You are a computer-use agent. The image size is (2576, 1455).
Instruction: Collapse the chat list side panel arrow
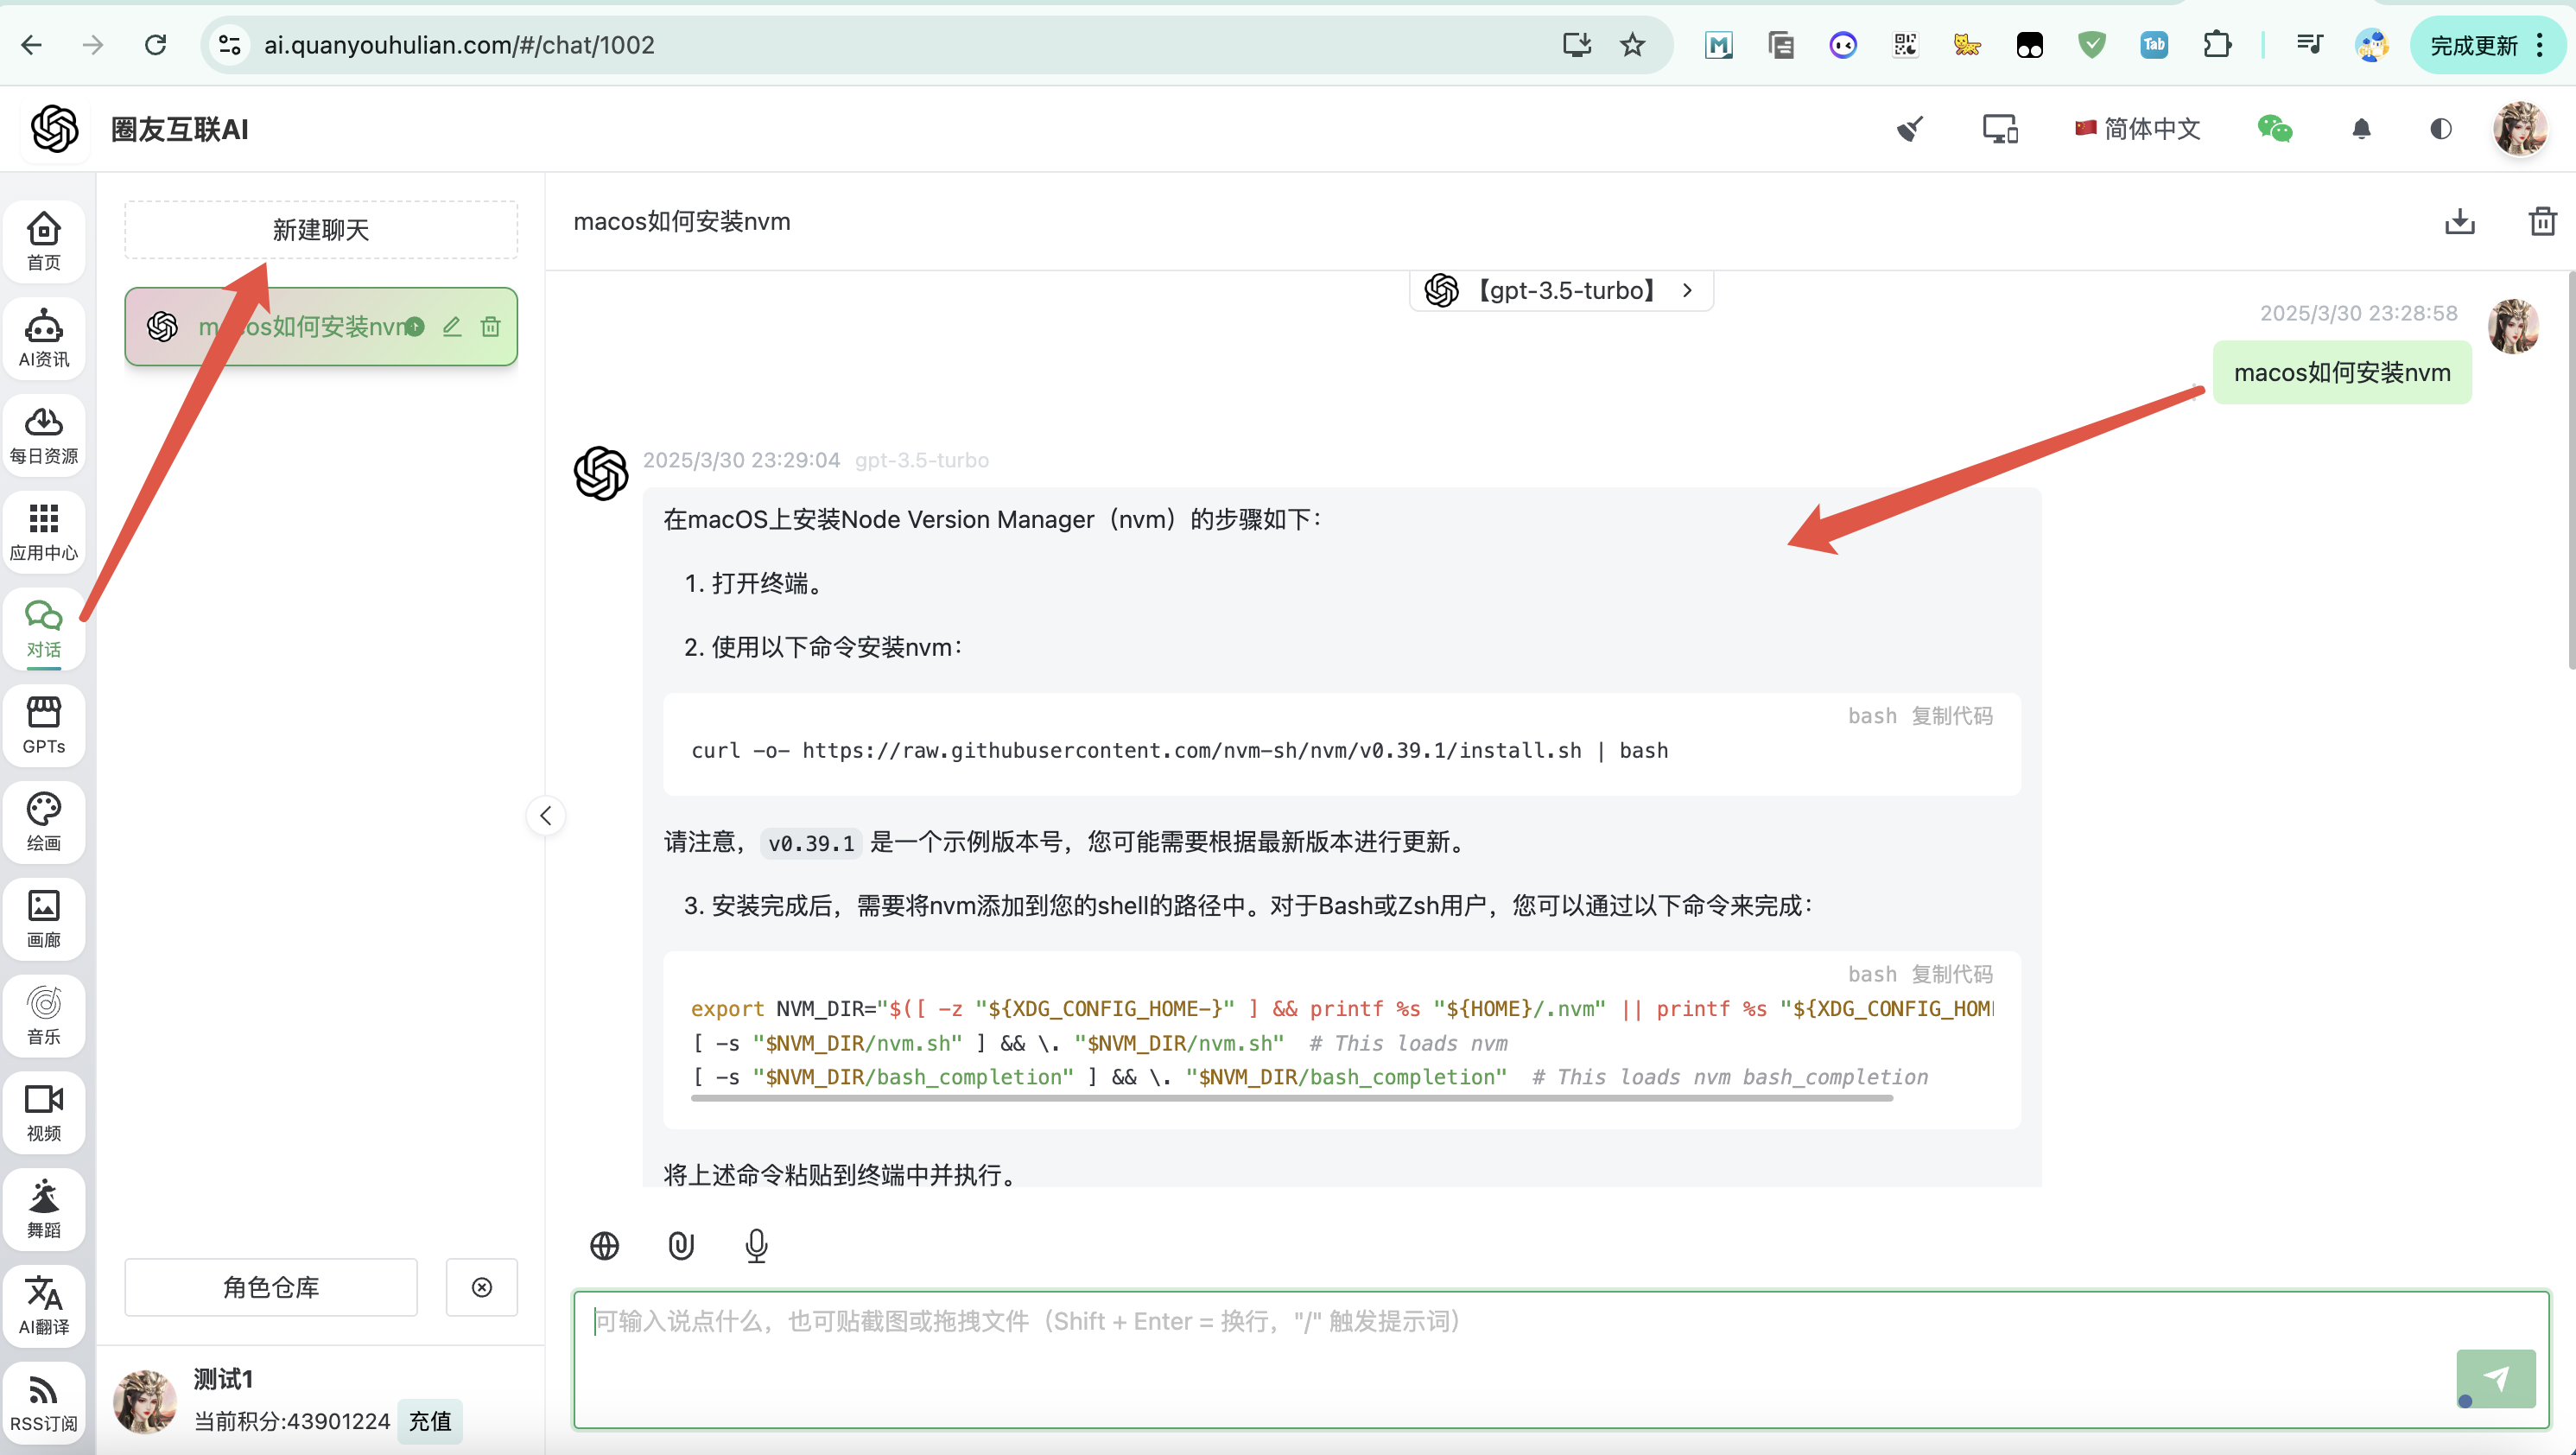(546, 816)
